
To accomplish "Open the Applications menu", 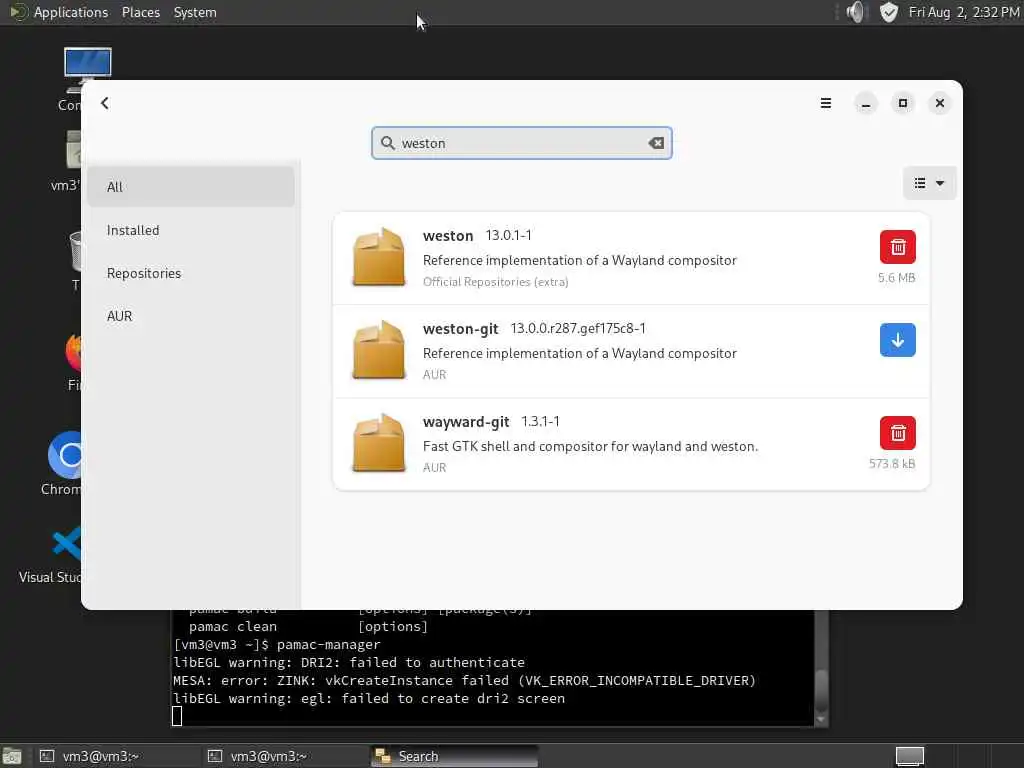I will (x=71, y=12).
